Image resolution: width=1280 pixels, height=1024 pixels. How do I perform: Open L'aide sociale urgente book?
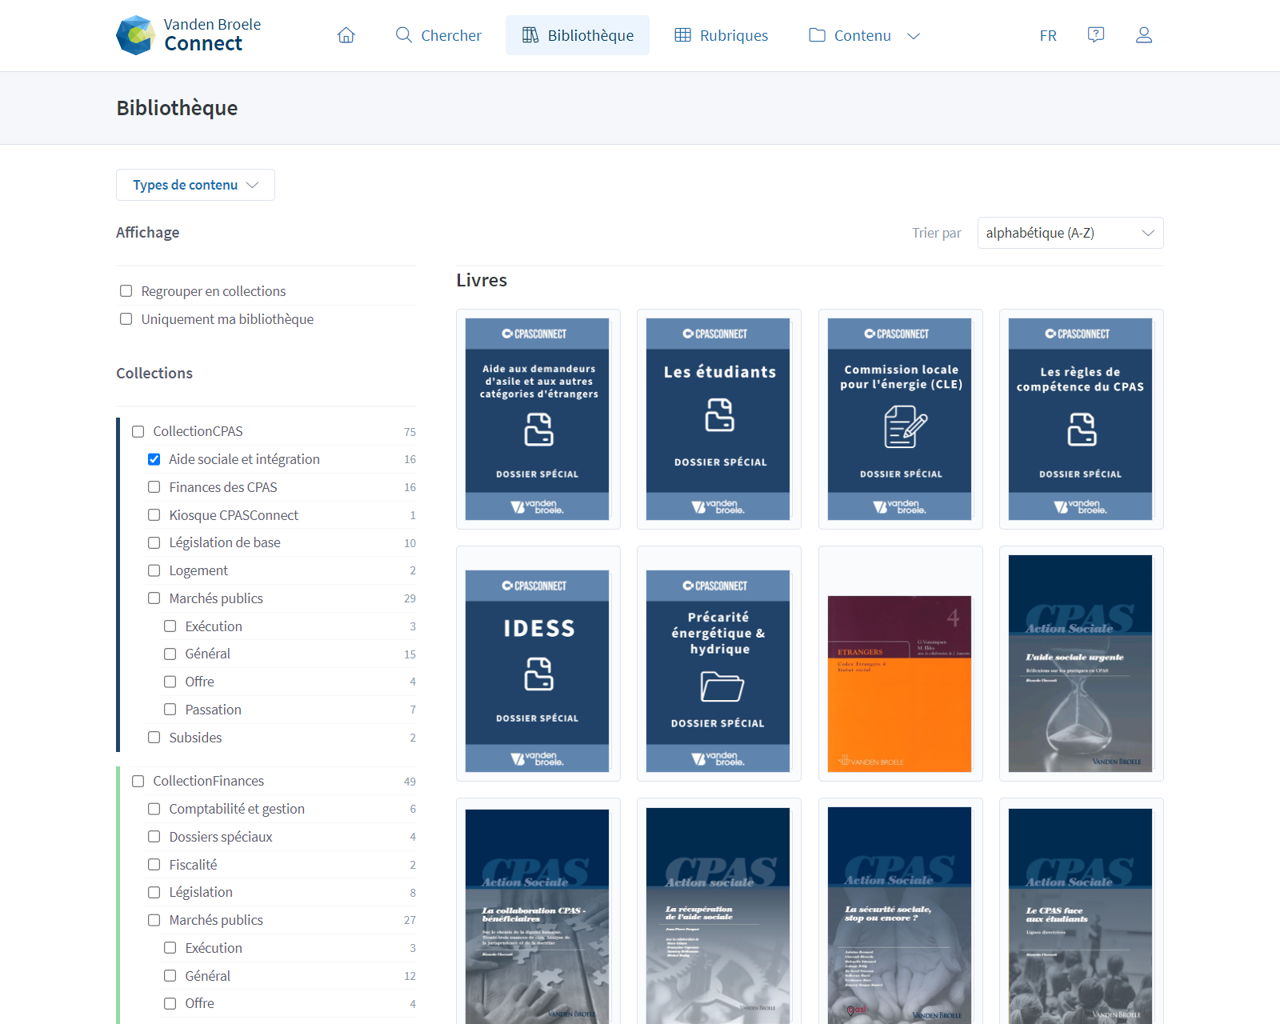point(1081,664)
